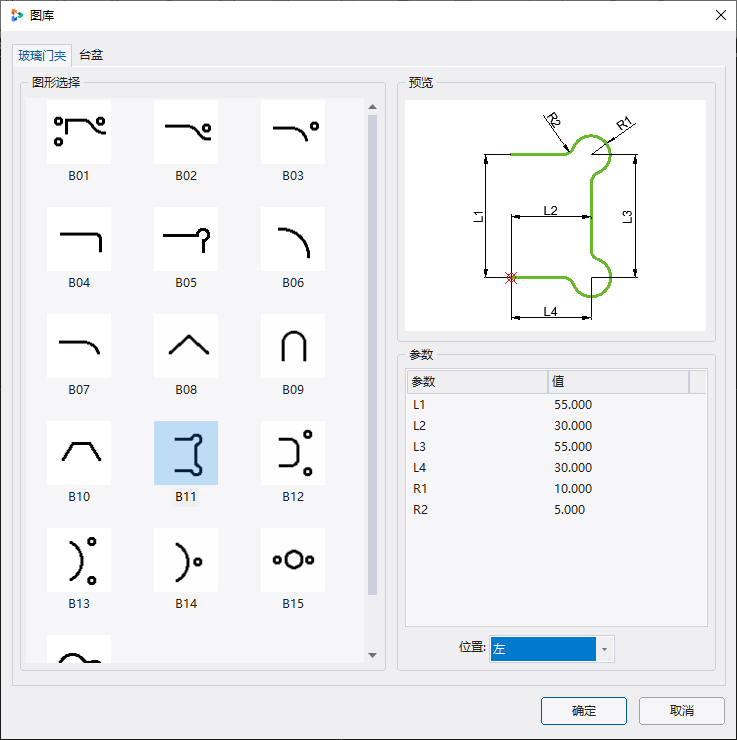Edit the L1 value 55.000
The height and width of the screenshot is (740, 737).
pos(573,404)
